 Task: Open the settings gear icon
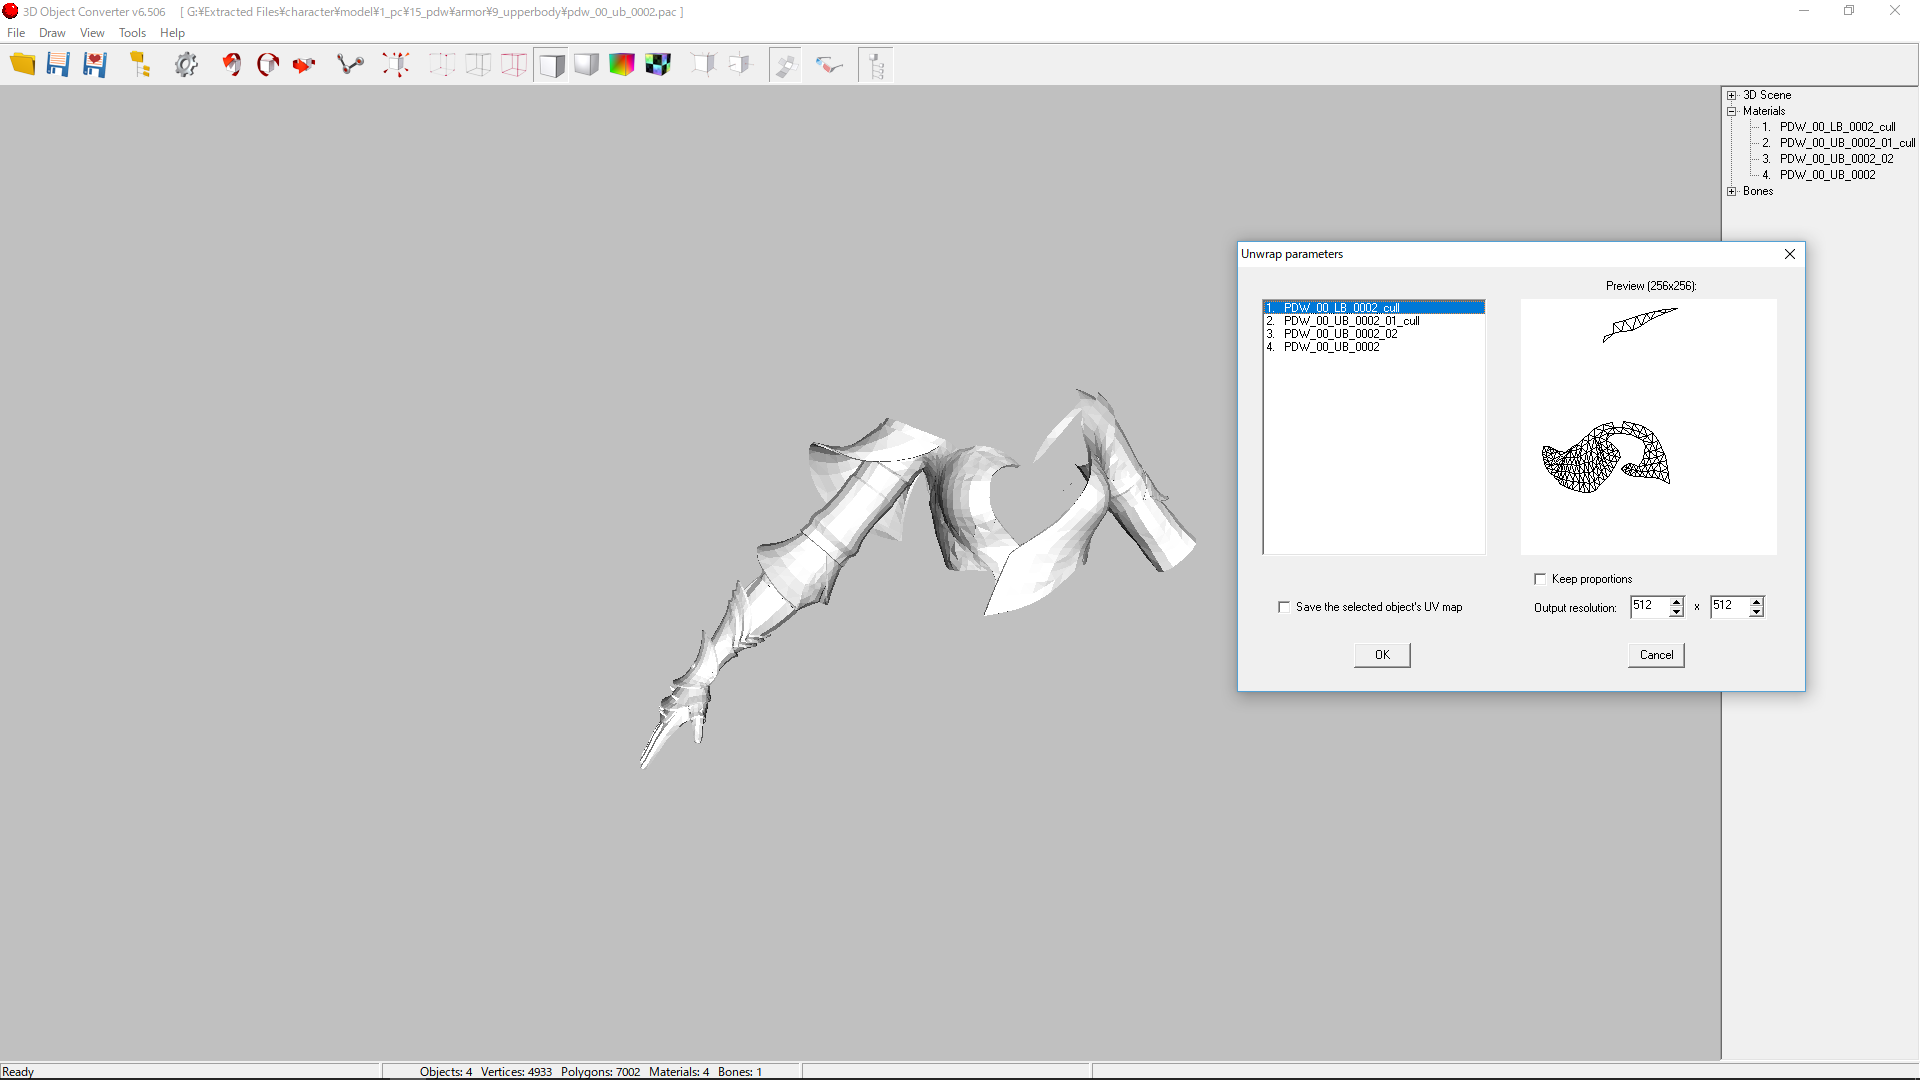click(186, 65)
